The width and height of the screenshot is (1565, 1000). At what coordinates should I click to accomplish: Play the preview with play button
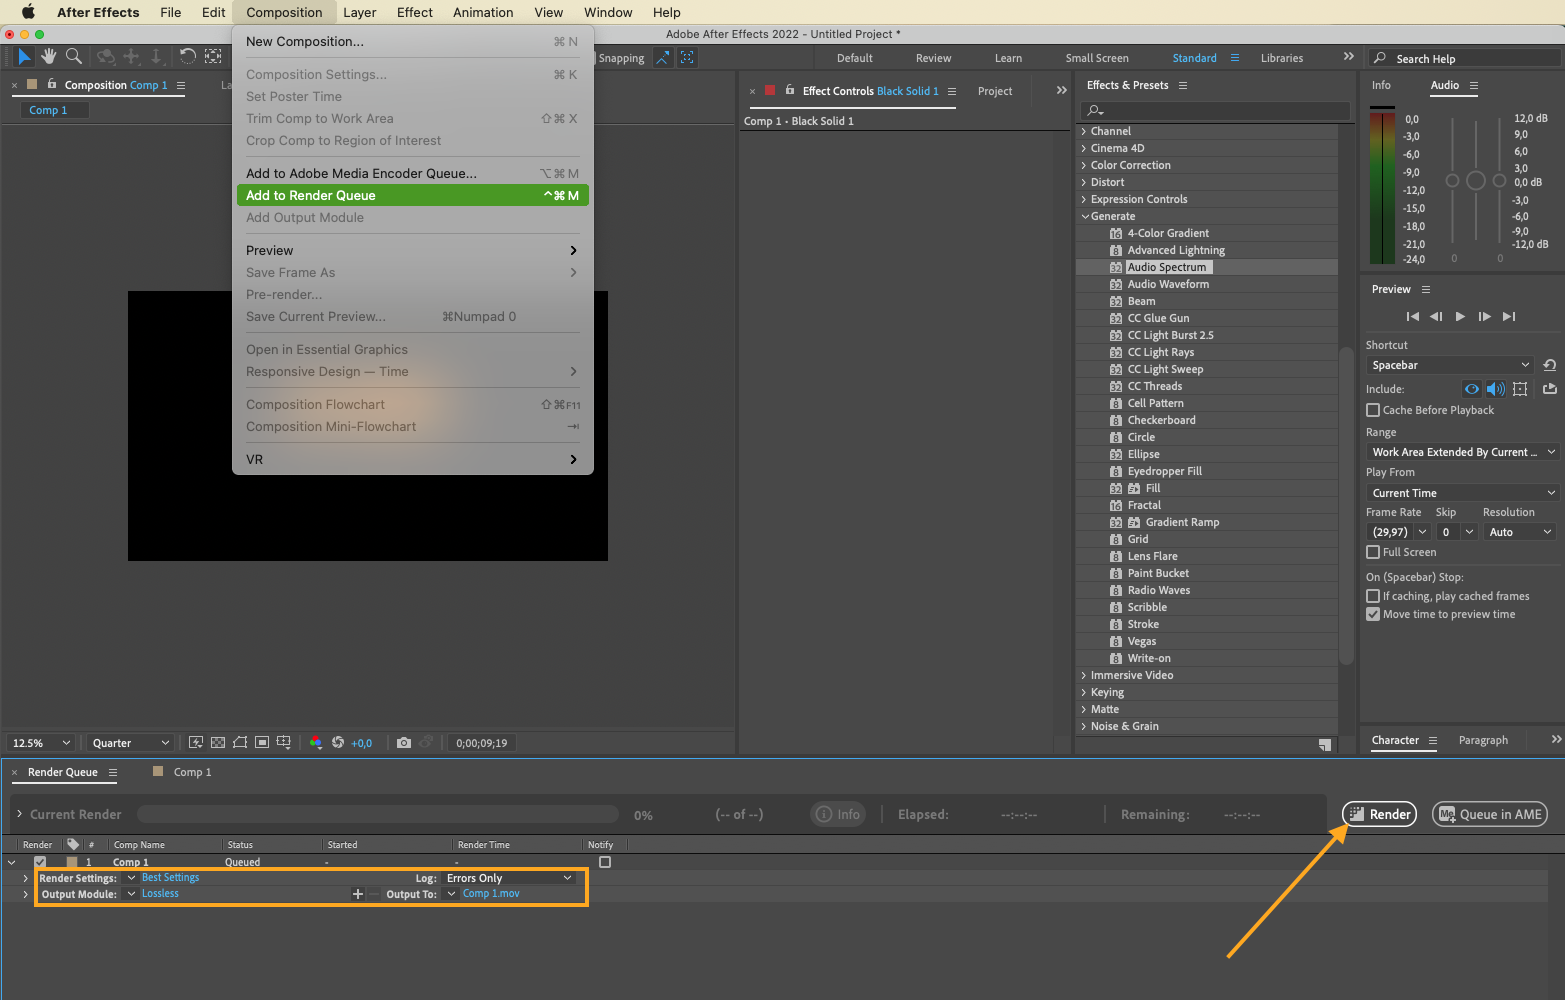(x=1460, y=316)
